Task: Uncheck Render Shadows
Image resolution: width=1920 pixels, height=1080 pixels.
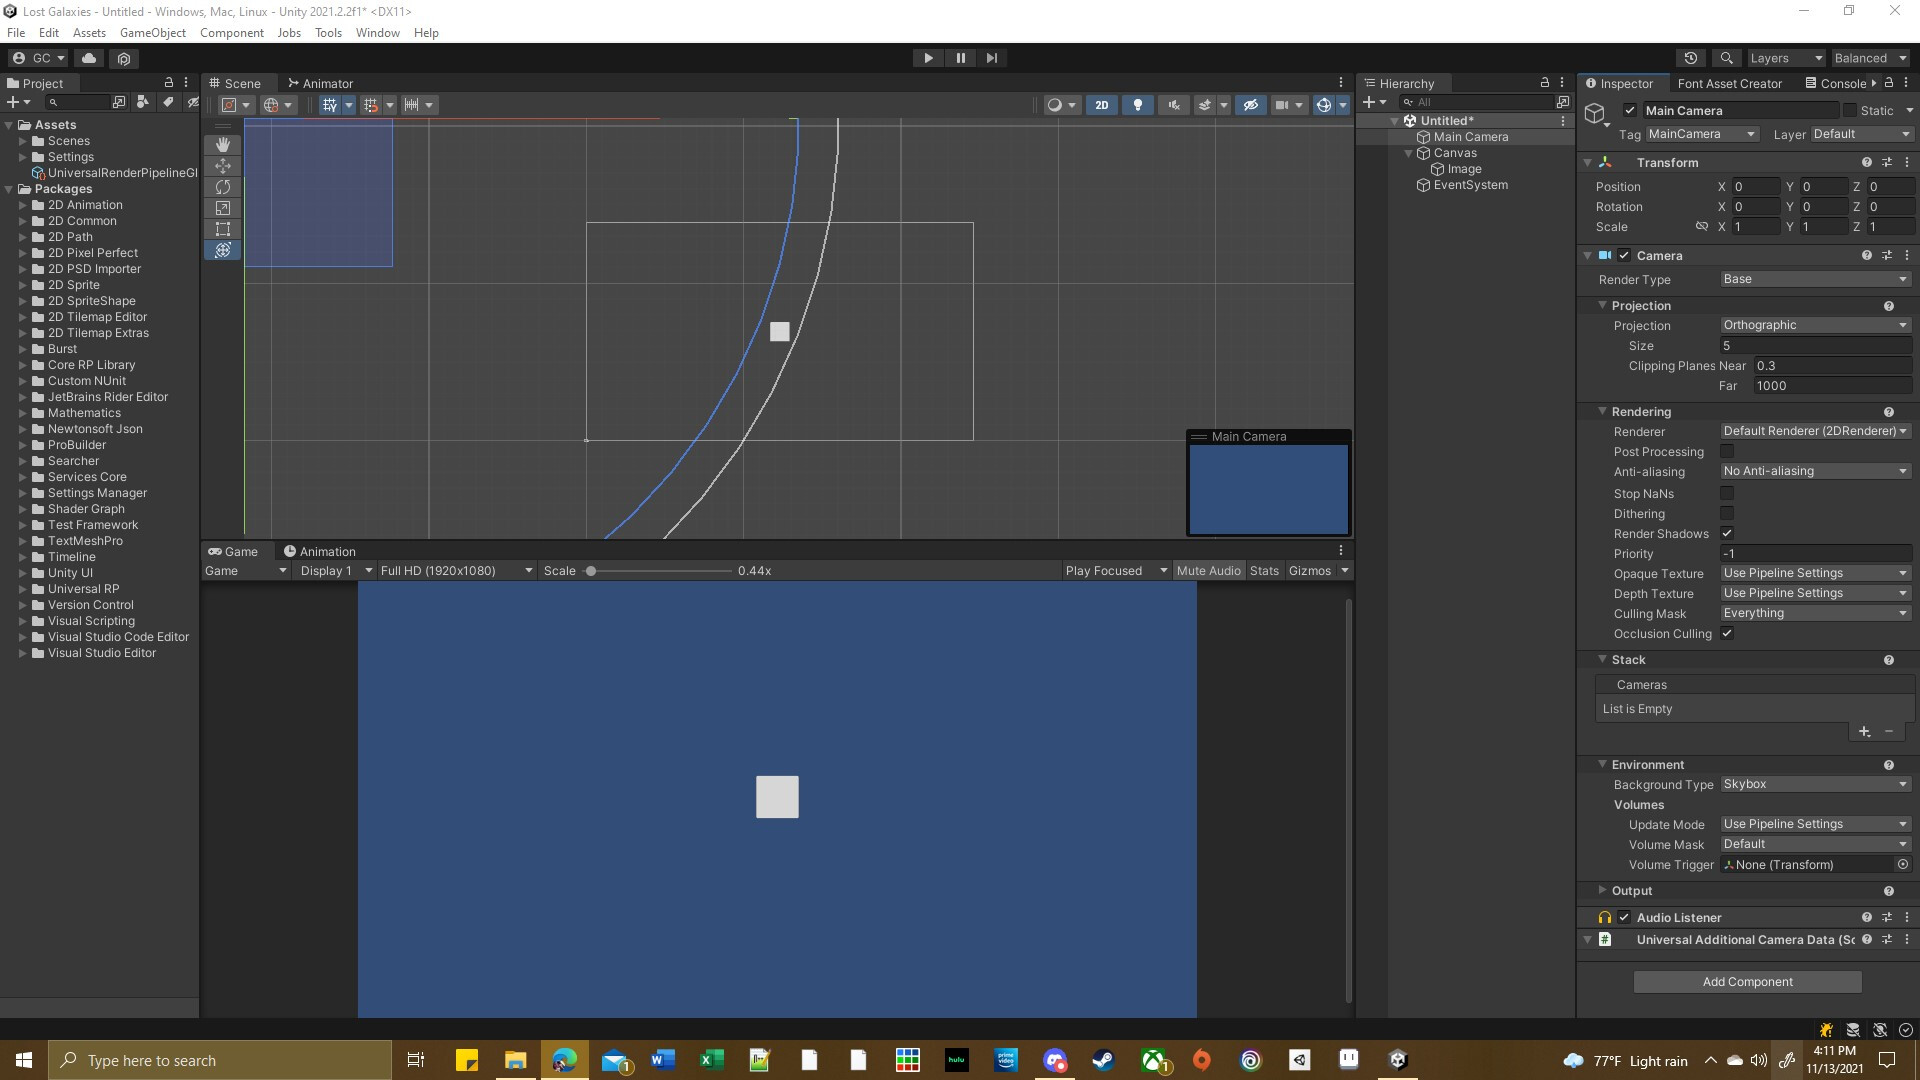Action: tap(1727, 534)
